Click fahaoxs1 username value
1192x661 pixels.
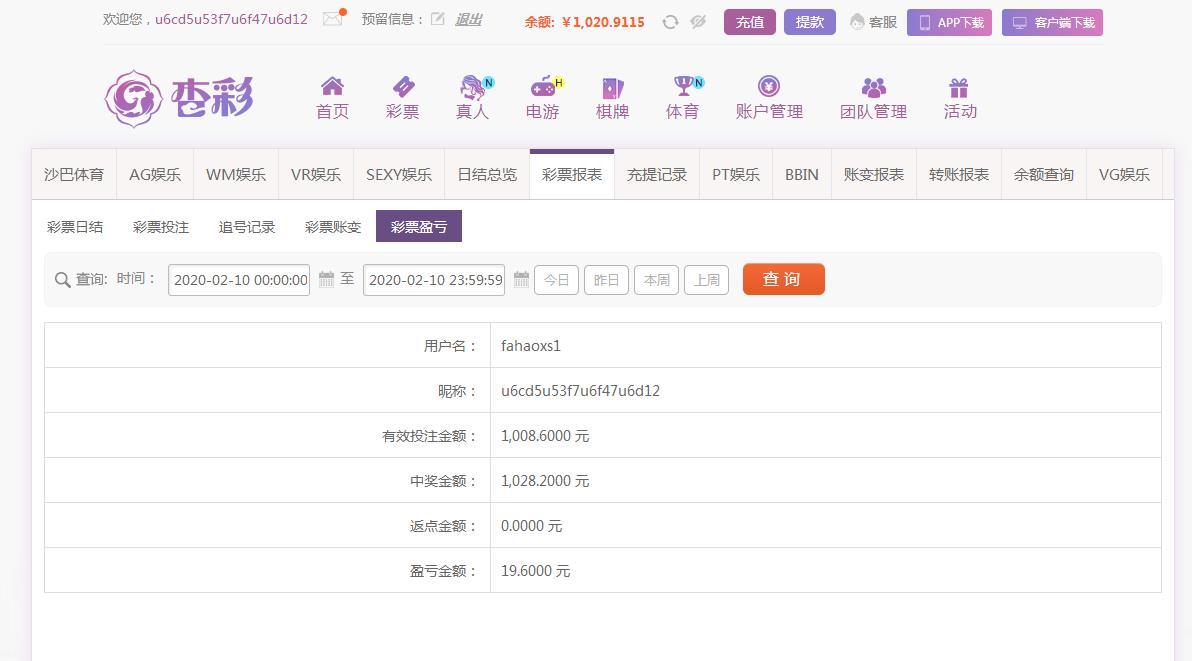click(531, 346)
